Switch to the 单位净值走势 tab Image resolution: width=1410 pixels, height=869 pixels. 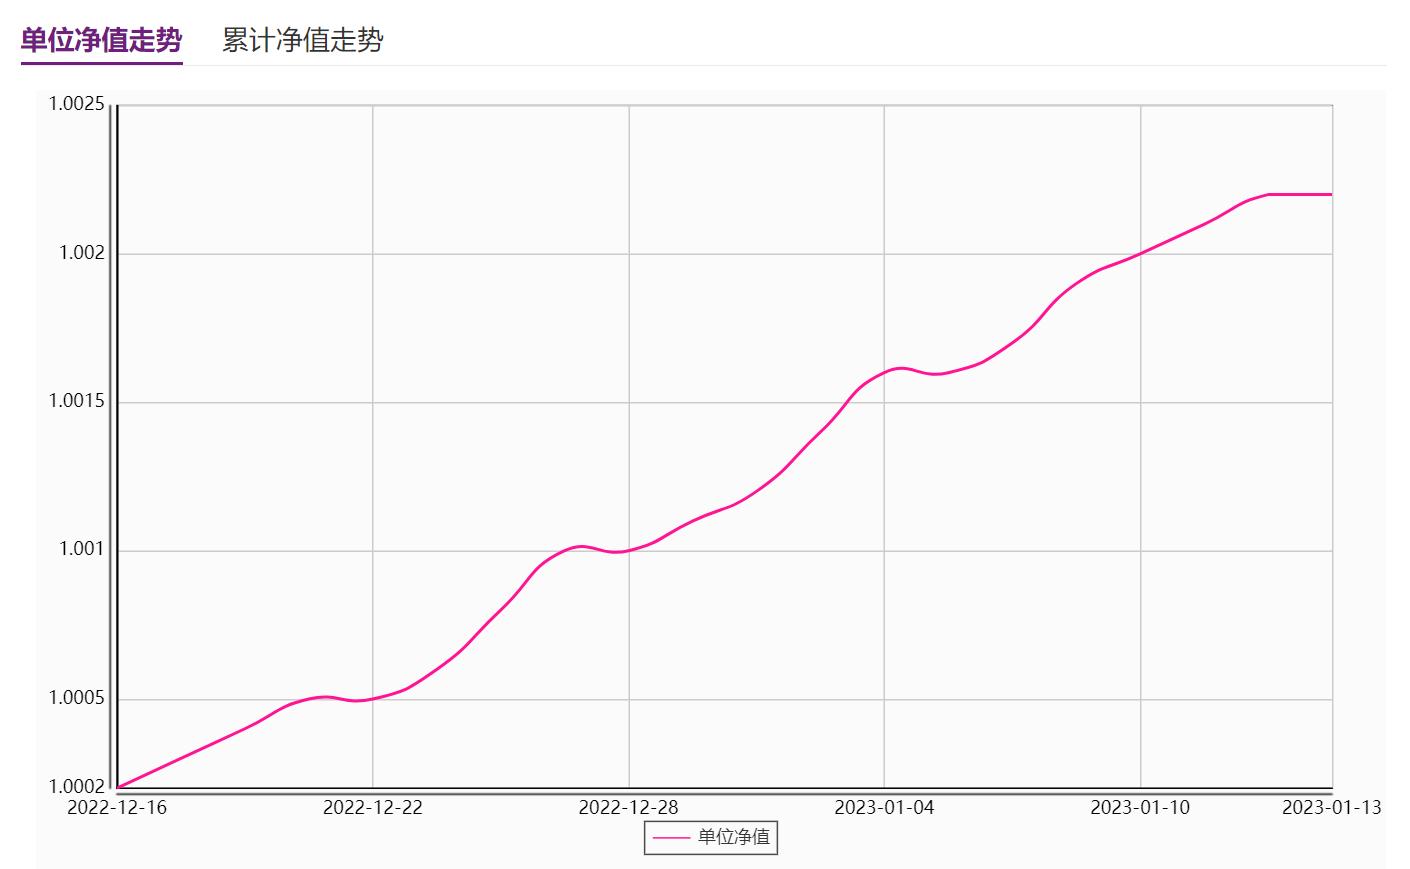click(x=101, y=40)
